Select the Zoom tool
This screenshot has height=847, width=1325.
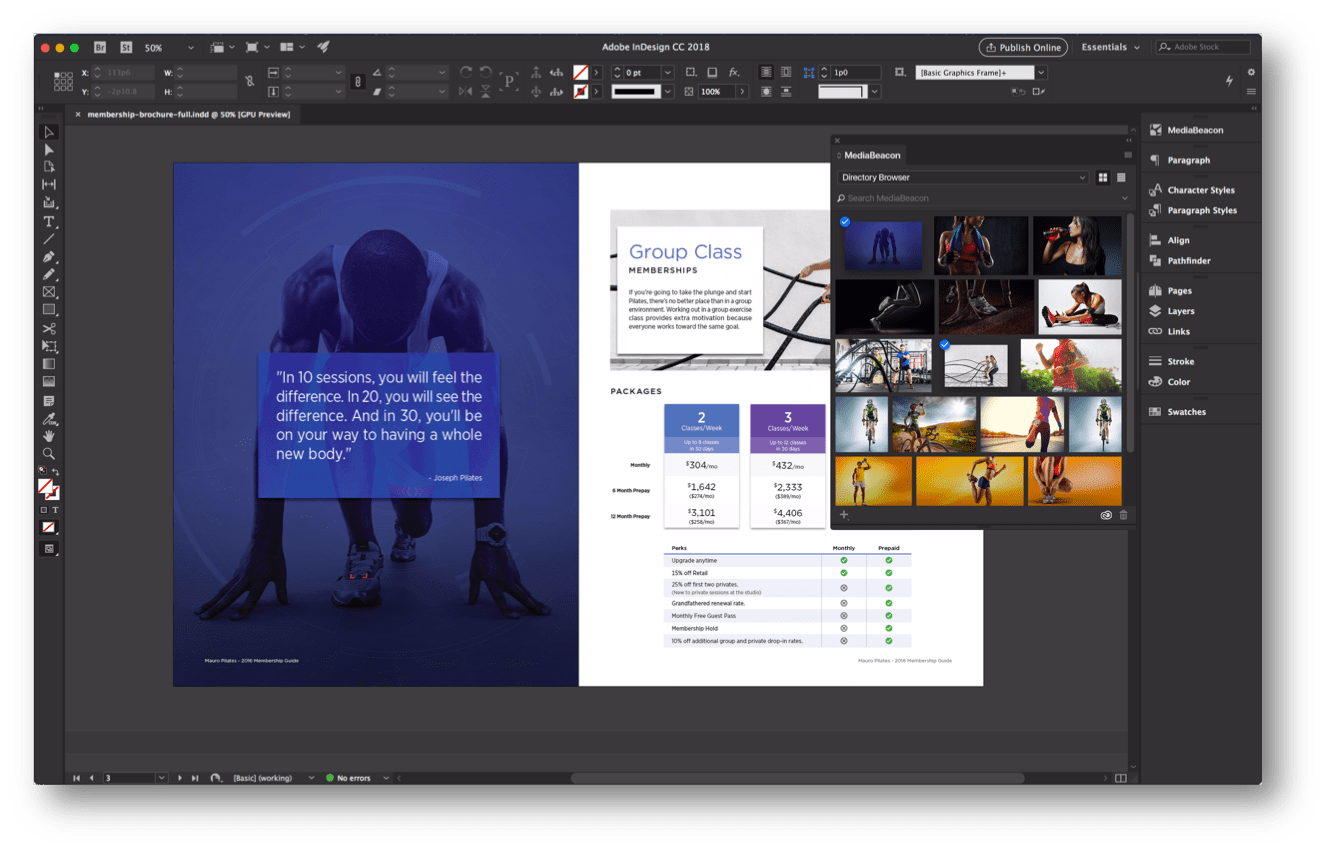(x=49, y=454)
